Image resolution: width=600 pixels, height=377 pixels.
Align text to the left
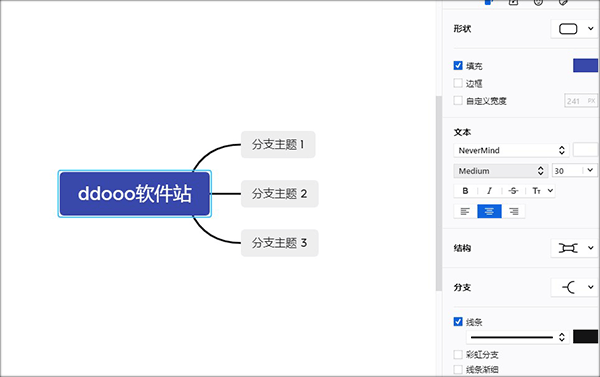coord(465,211)
